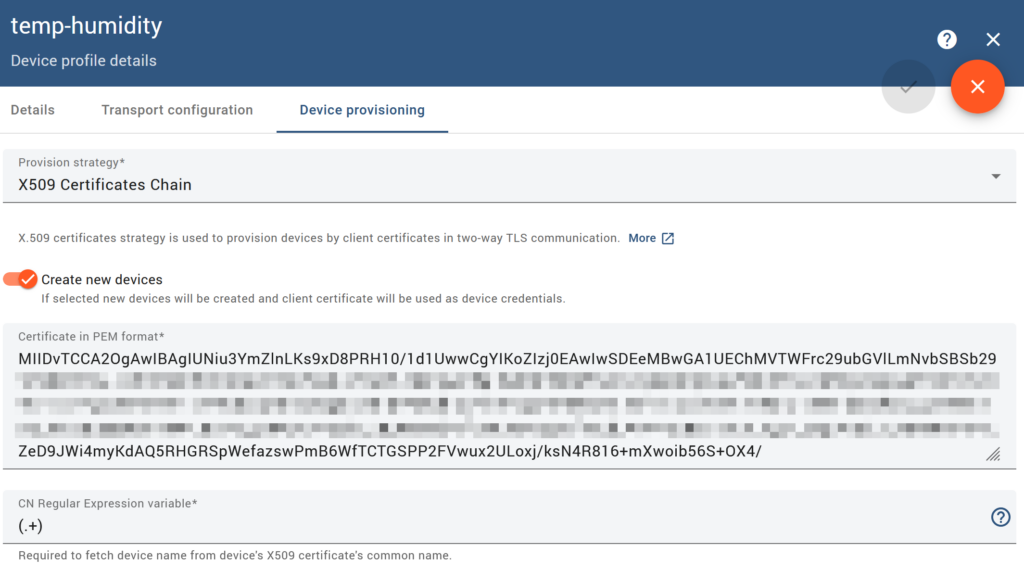The width and height of the screenshot is (1024, 582).
Task: Click the 'Provision strategy' field label
Action: [72, 162]
